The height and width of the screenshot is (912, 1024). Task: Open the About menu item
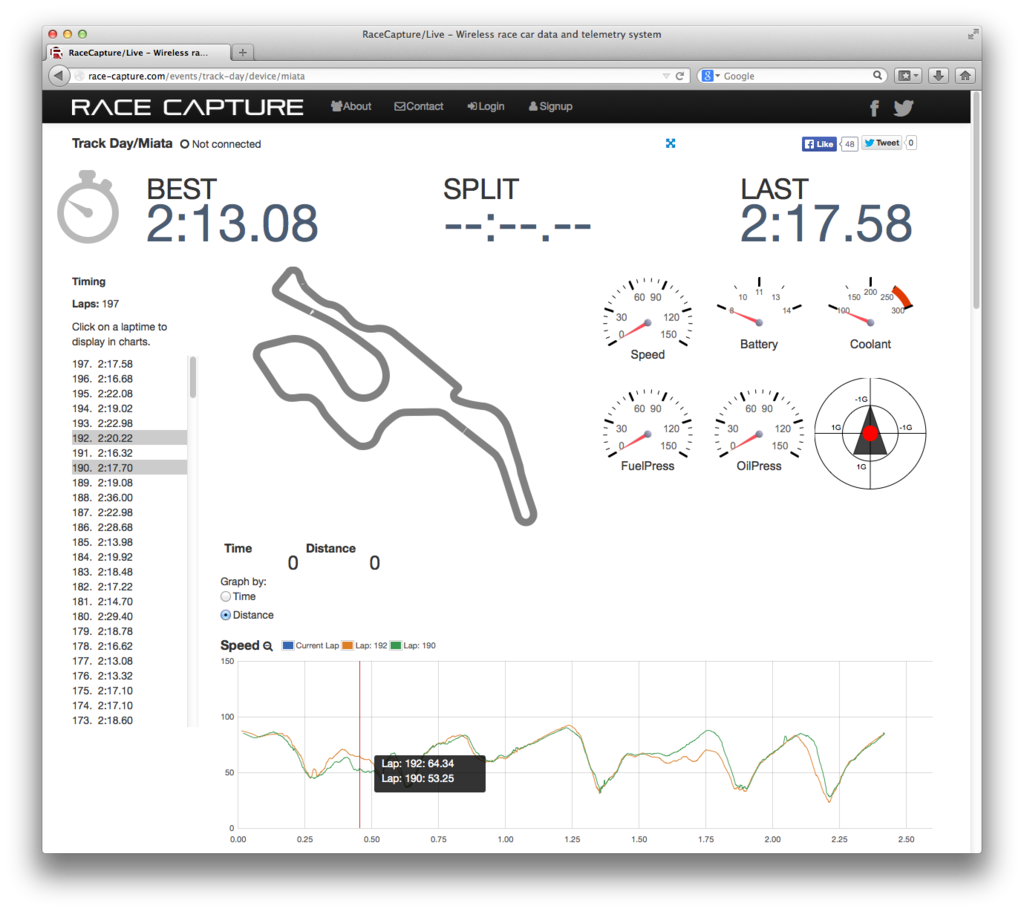(351, 106)
